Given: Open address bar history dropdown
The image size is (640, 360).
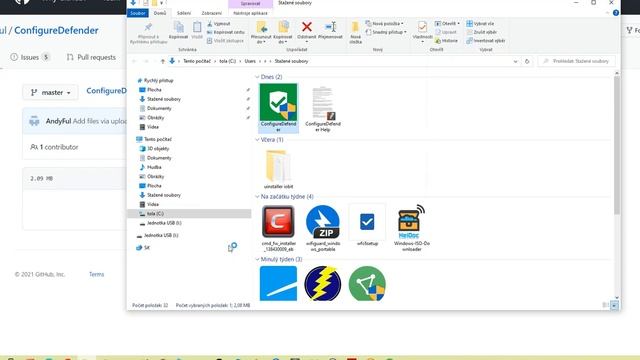Looking at the screenshot, I should [x=515, y=61].
